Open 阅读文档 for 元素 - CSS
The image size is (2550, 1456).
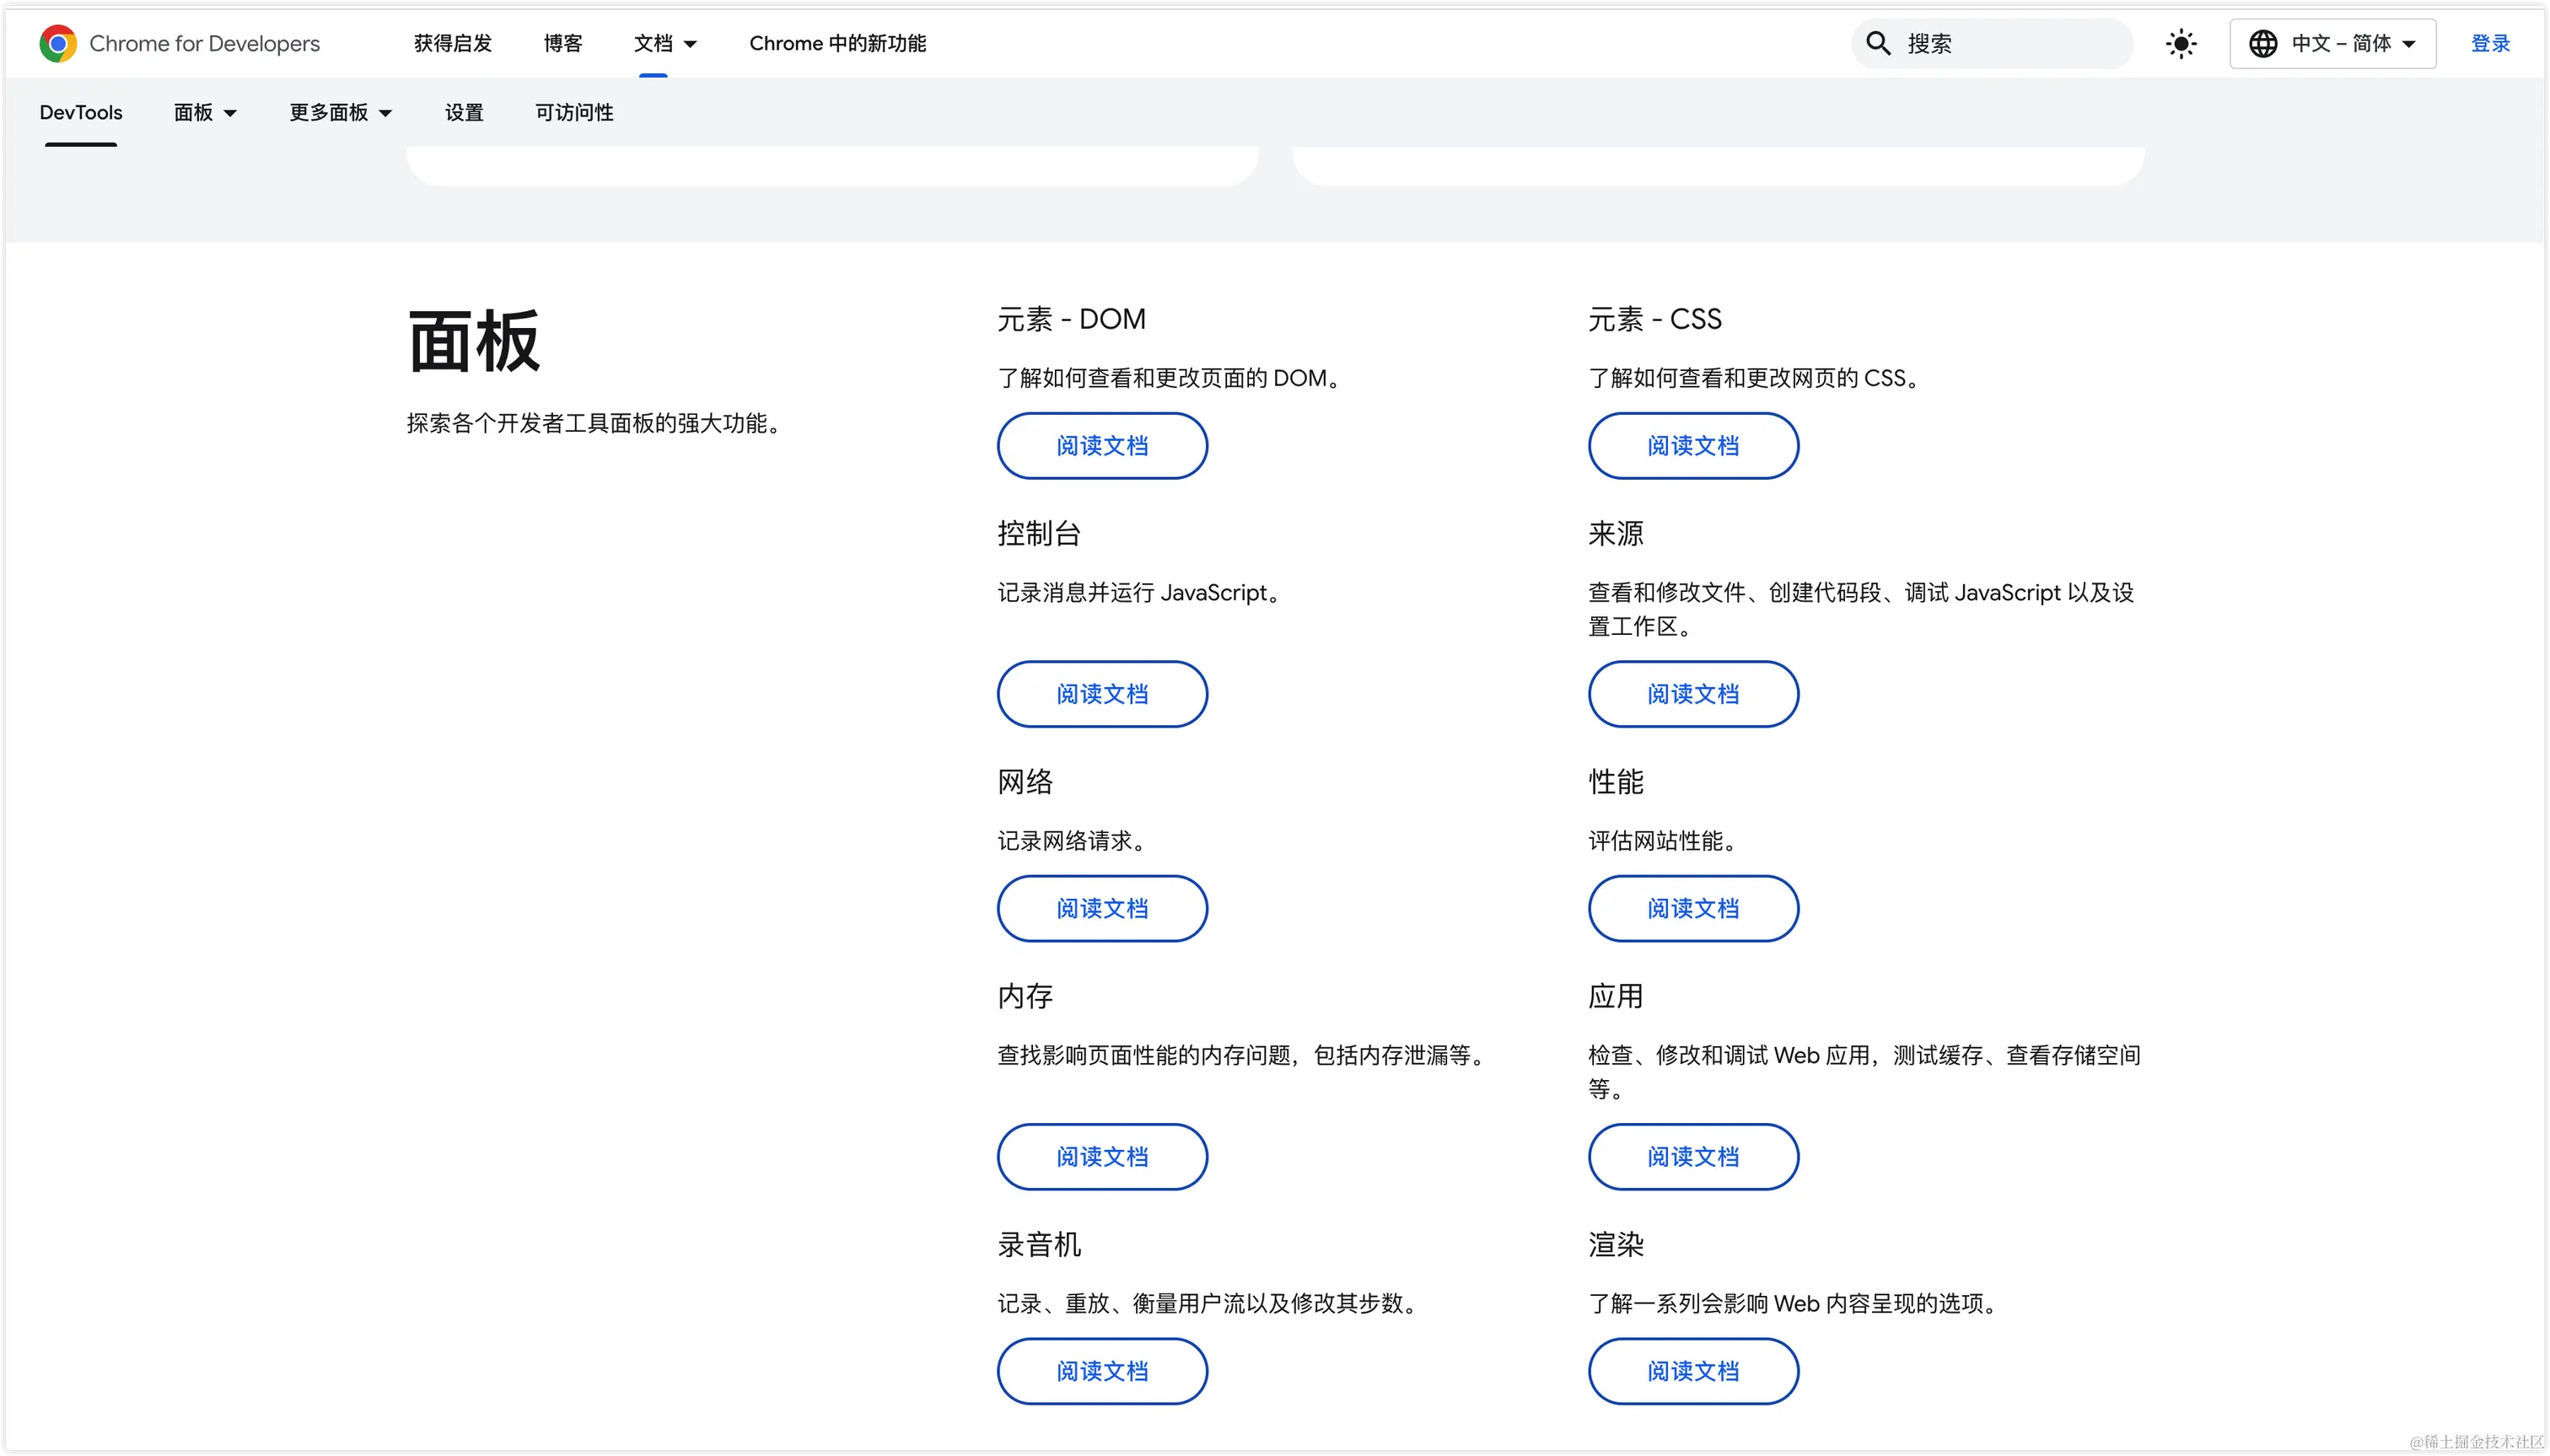click(x=1692, y=445)
